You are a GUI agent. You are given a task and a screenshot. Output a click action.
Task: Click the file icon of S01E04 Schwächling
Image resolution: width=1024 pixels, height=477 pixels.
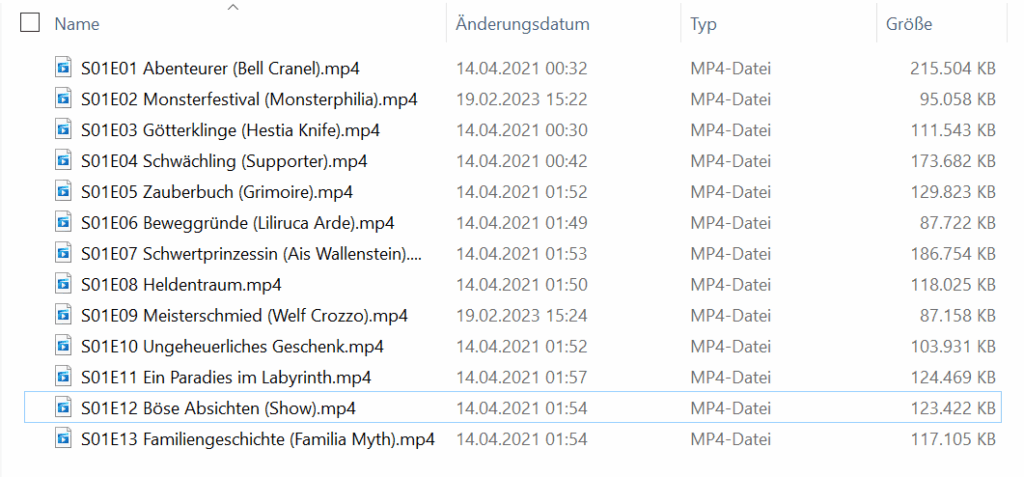[x=63, y=161]
